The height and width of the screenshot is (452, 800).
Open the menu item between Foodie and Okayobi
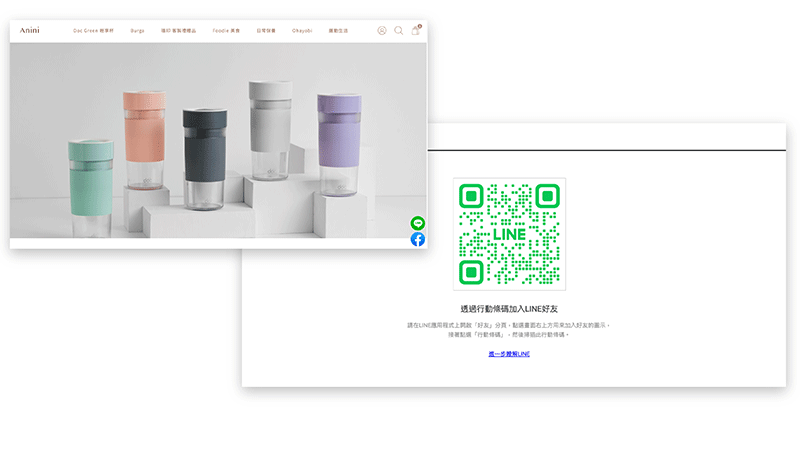tap(266, 31)
